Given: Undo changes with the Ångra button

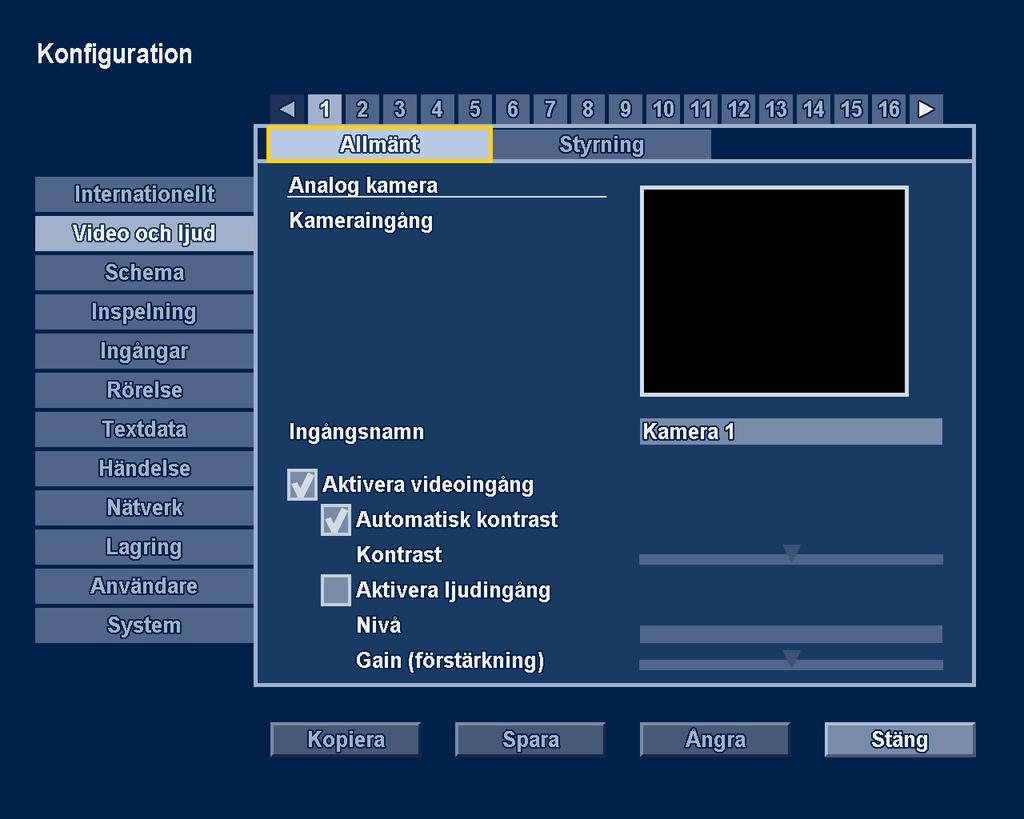Looking at the screenshot, I should (715, 739).
